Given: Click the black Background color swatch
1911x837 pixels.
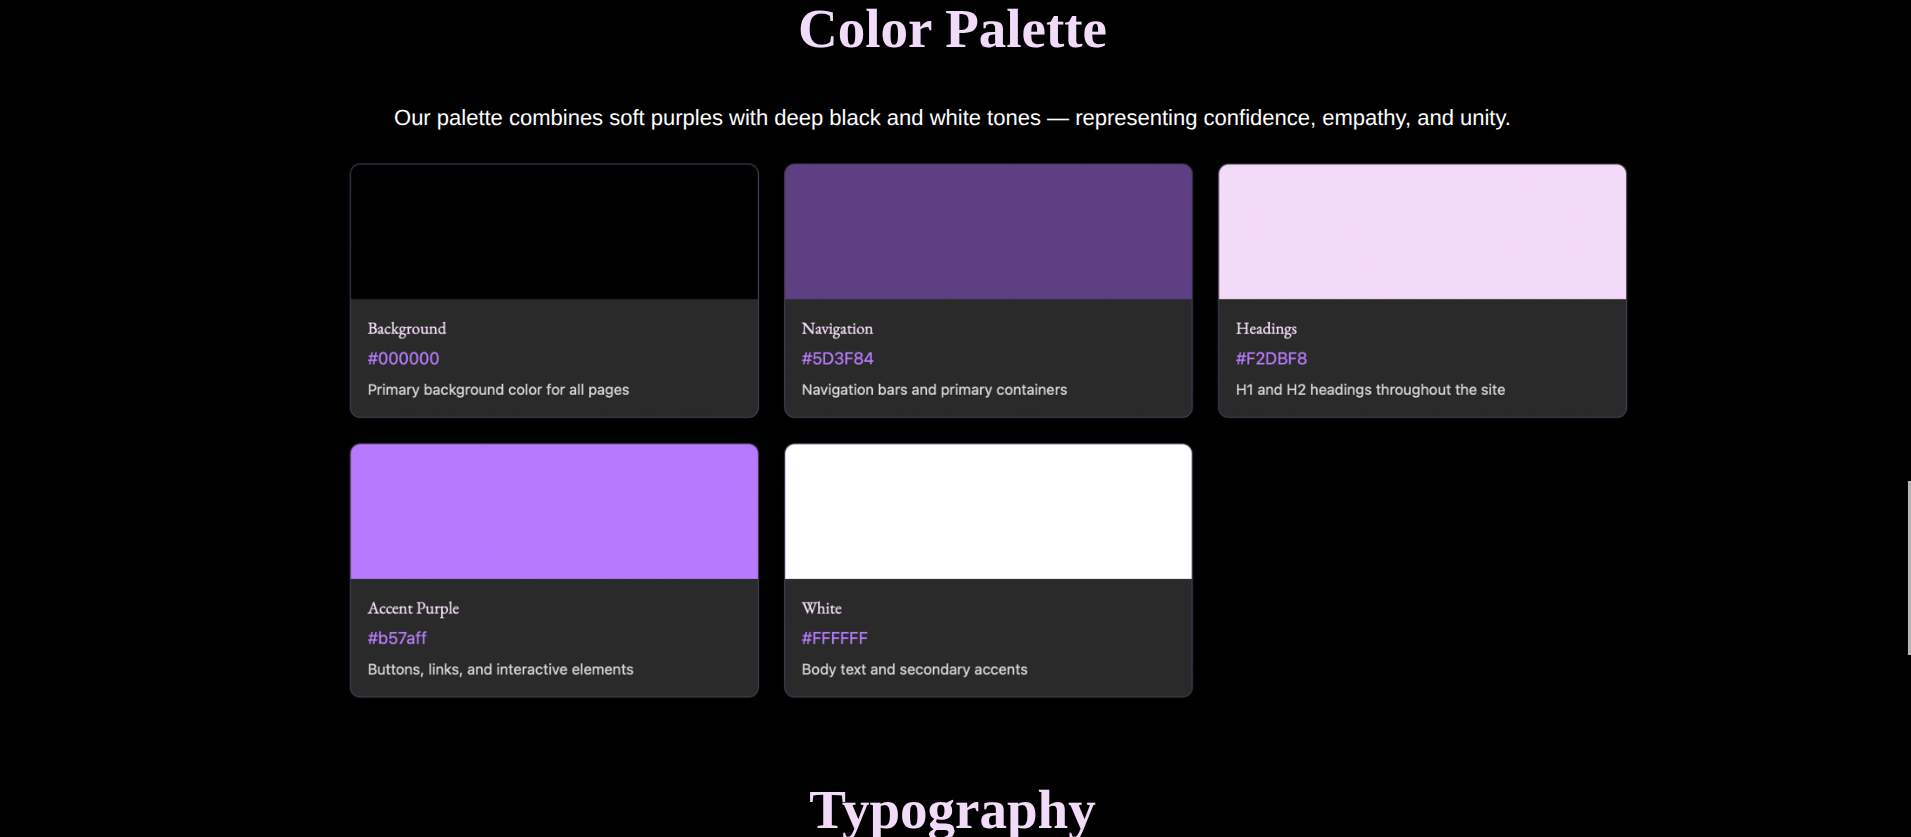Looking at the screenshot, I should pos(554,232).
